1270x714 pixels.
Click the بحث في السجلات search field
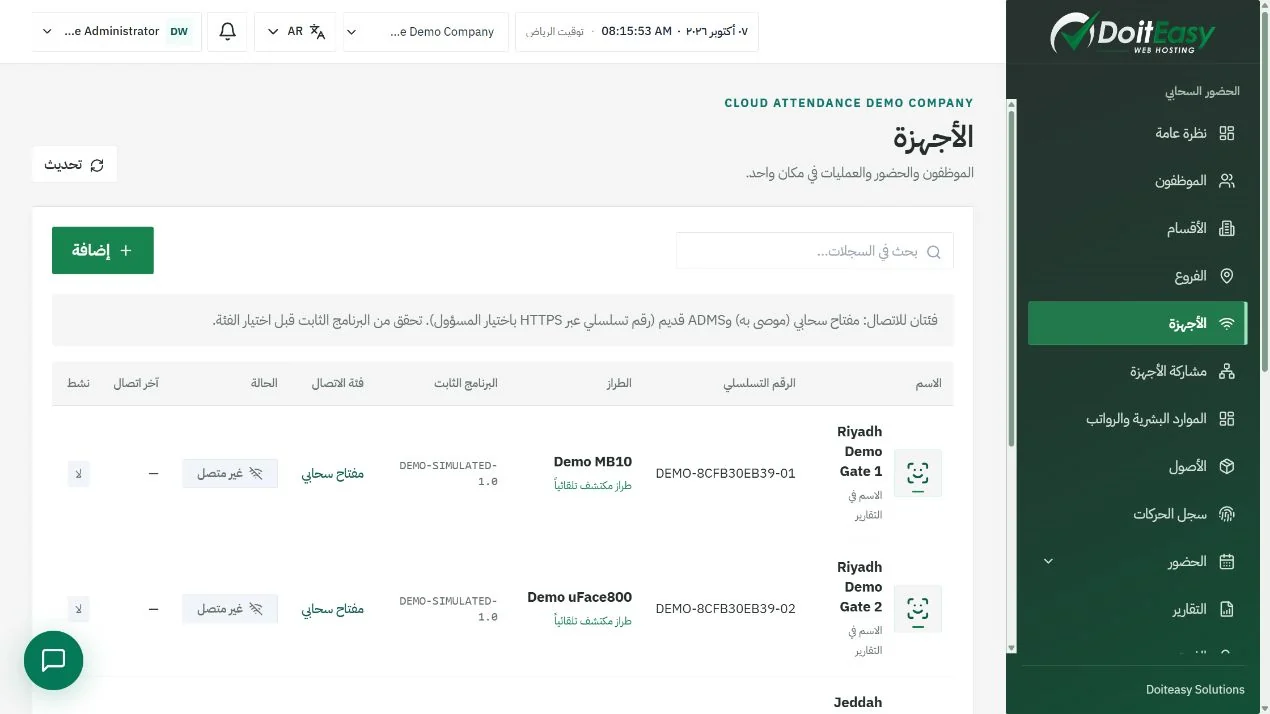point(815,251)
